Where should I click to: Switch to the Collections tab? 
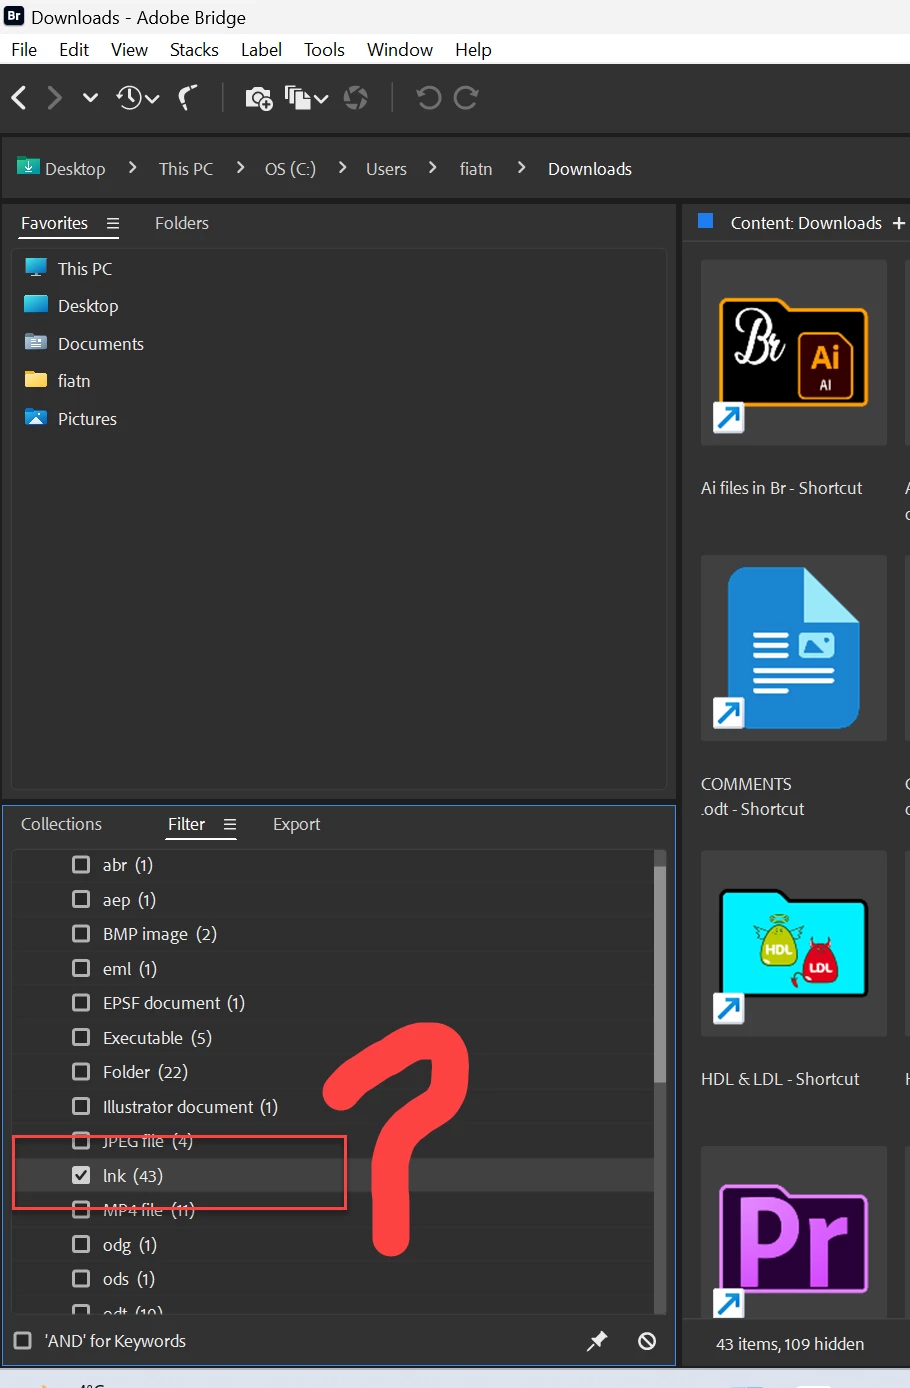tap(61, 824)
